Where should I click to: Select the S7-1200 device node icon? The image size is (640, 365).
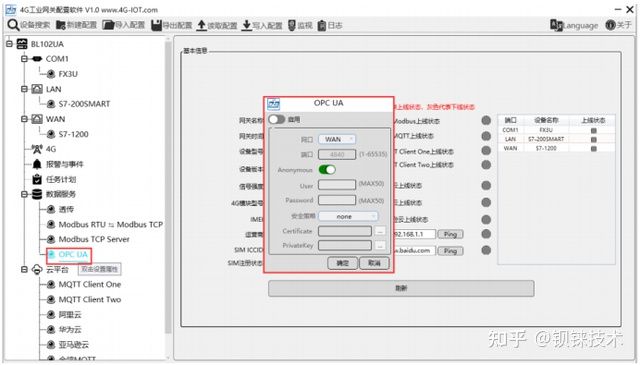[x=51, y=134]
